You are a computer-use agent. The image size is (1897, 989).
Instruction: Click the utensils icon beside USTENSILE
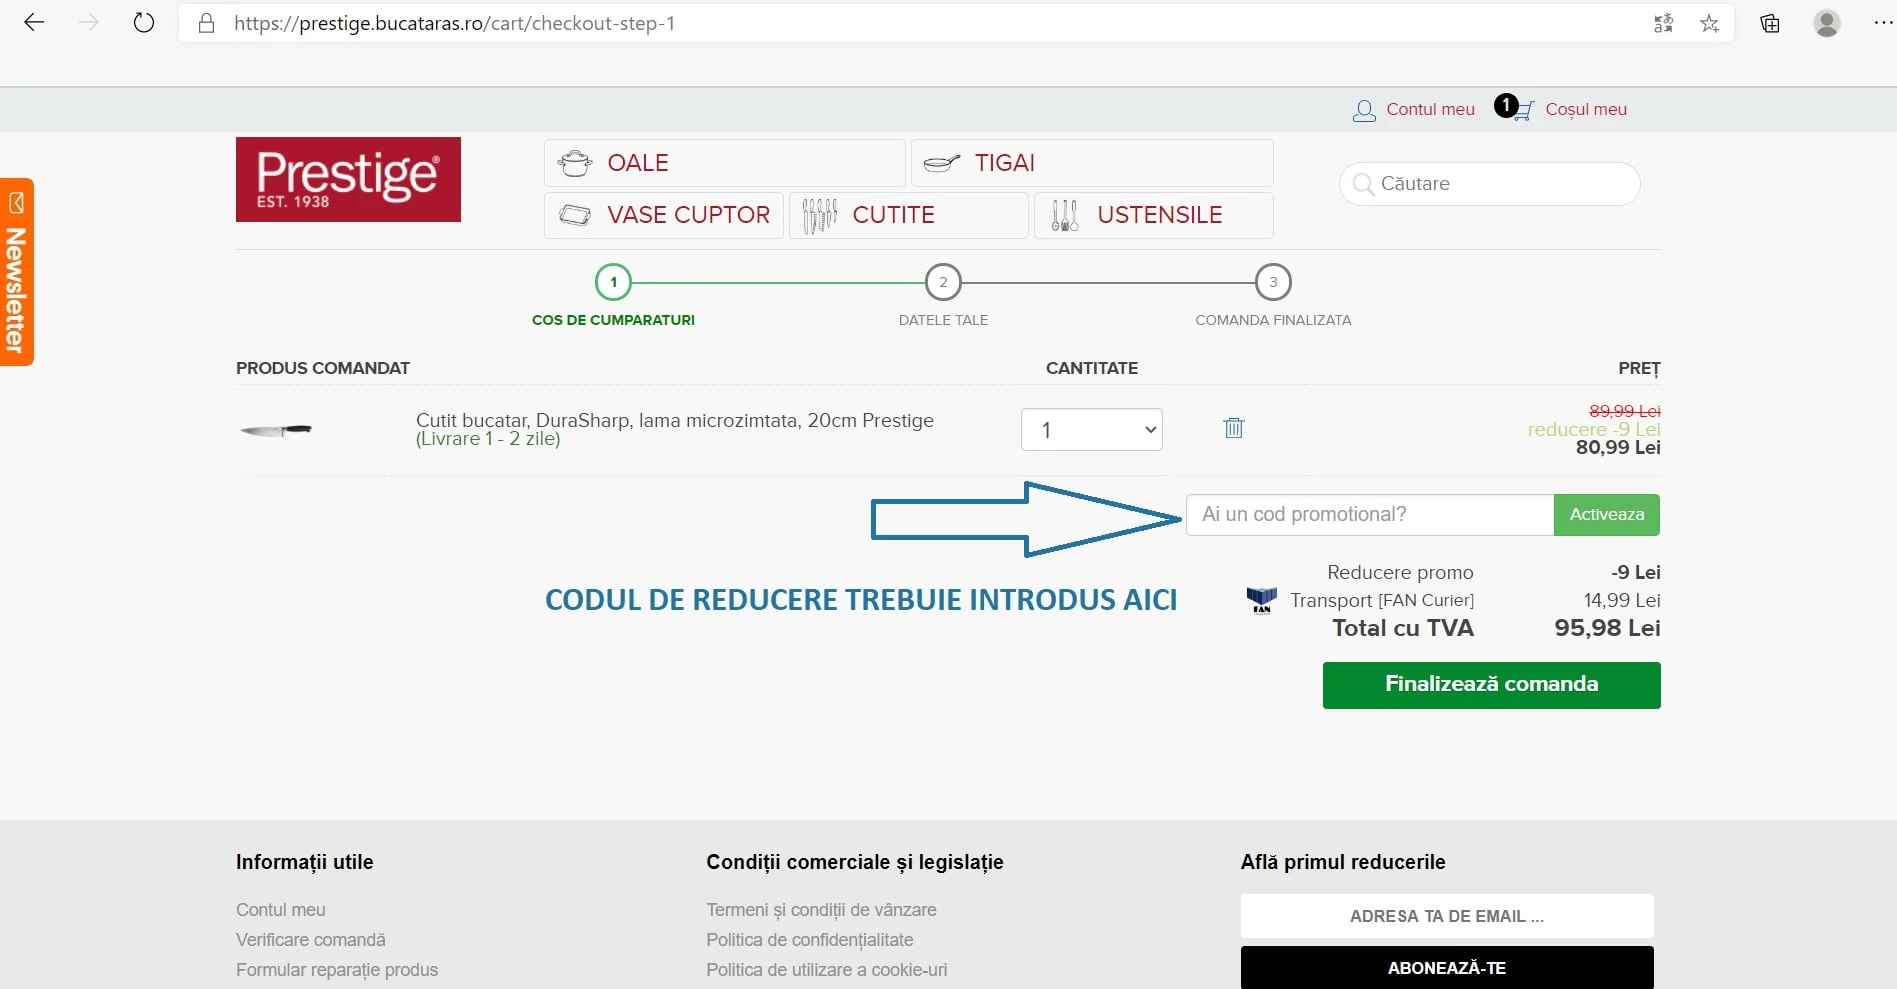point(1065,215)
